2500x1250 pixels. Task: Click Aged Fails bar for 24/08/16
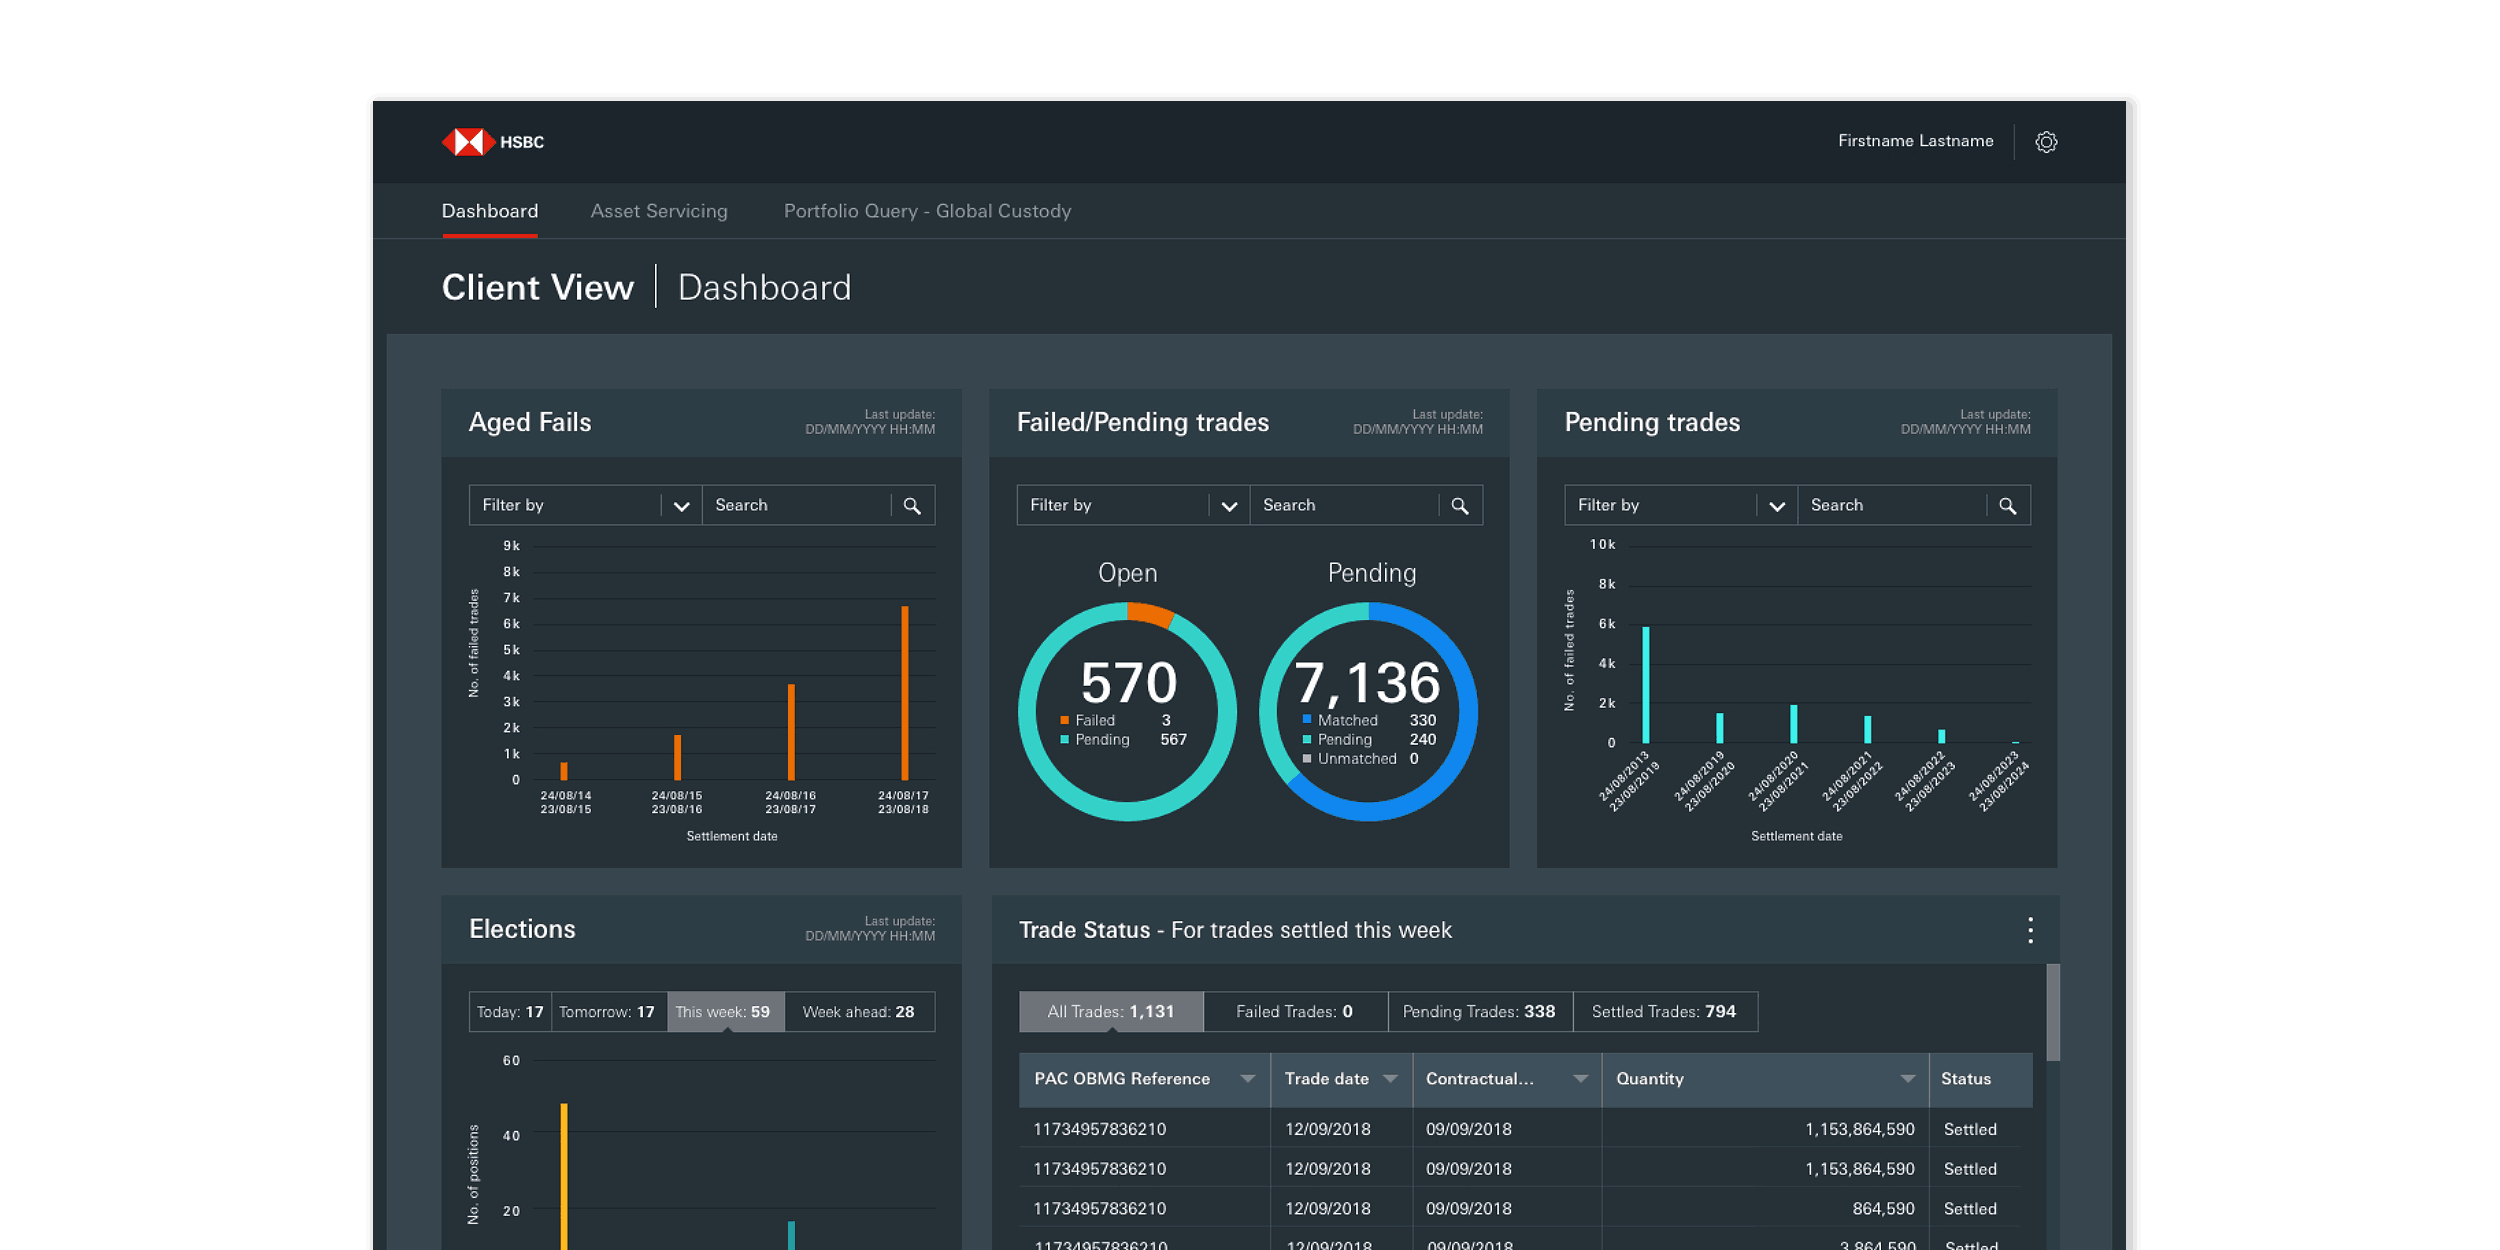point(791,732)
